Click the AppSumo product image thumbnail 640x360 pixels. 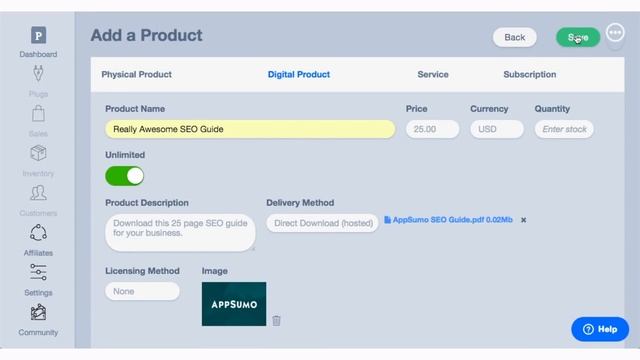[234, 304]
